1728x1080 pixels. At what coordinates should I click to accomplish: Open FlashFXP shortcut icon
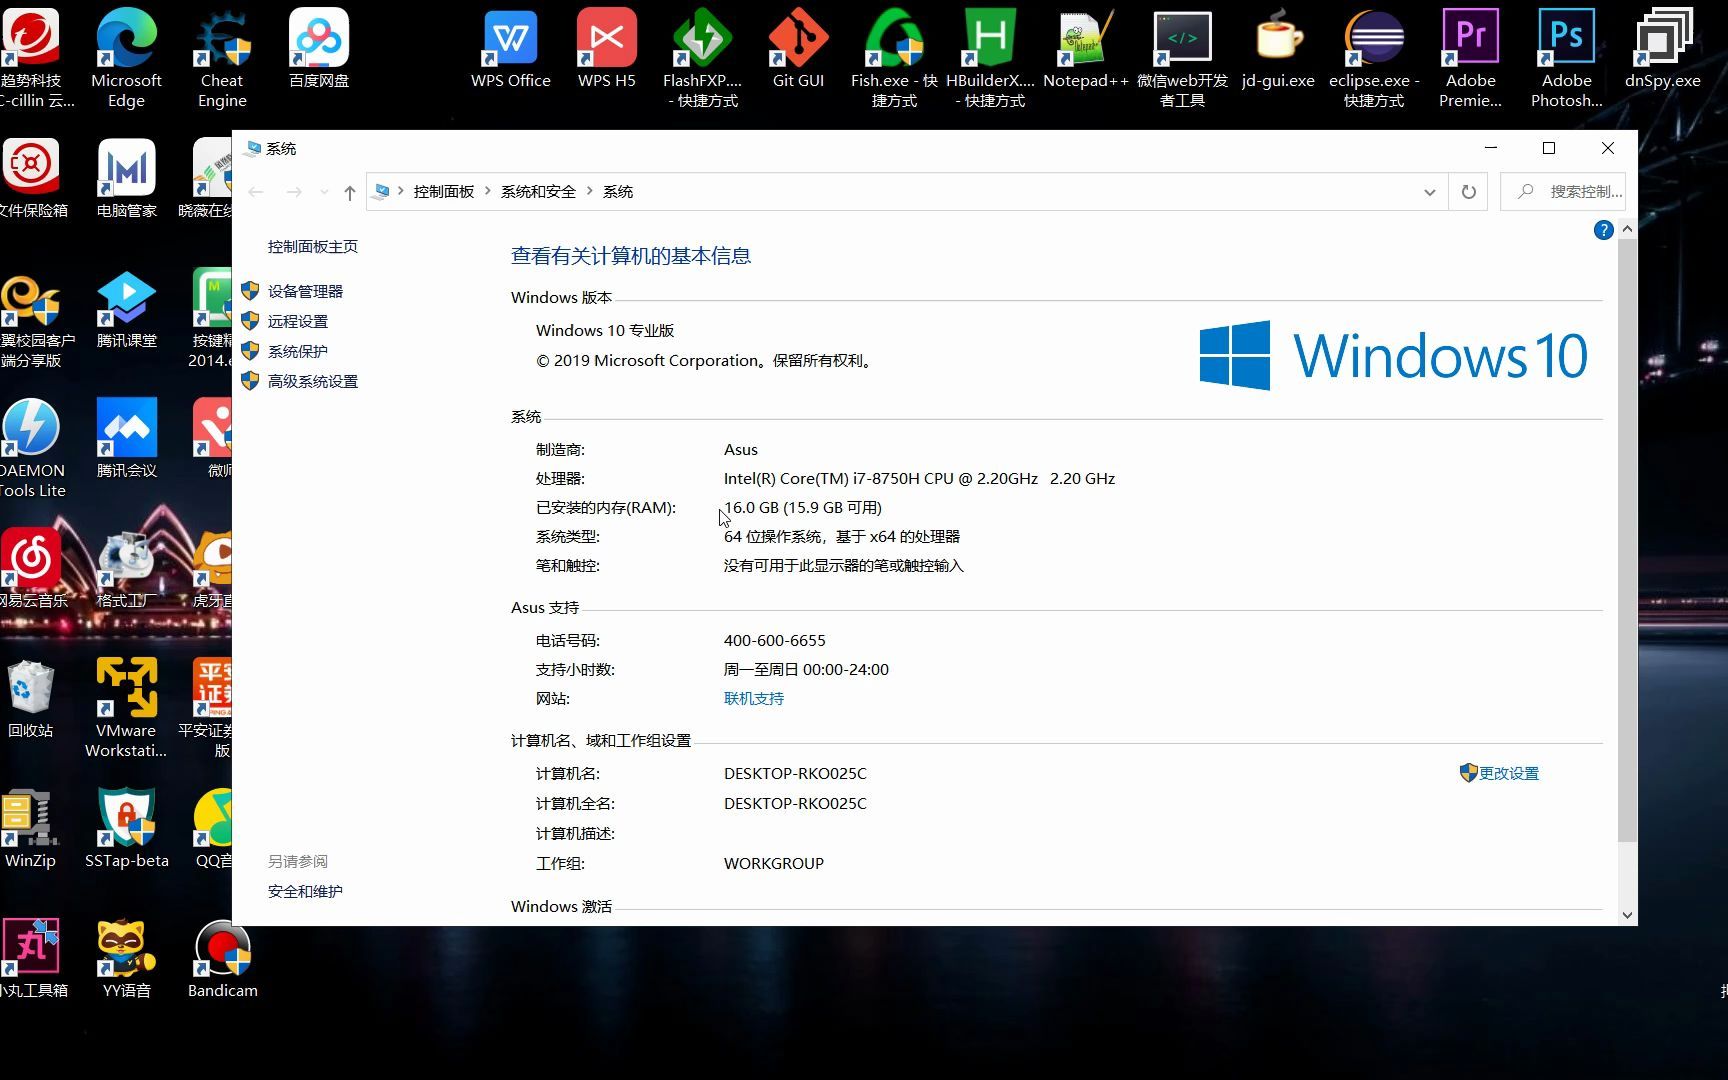[x=703, y=58]
